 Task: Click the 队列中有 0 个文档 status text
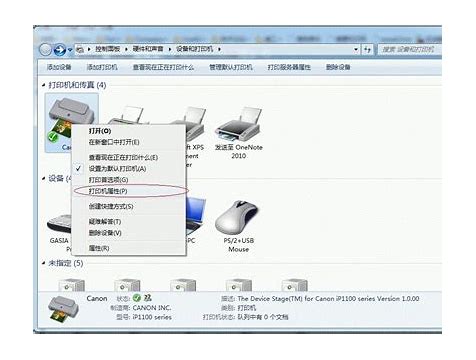tap(263, 317)
